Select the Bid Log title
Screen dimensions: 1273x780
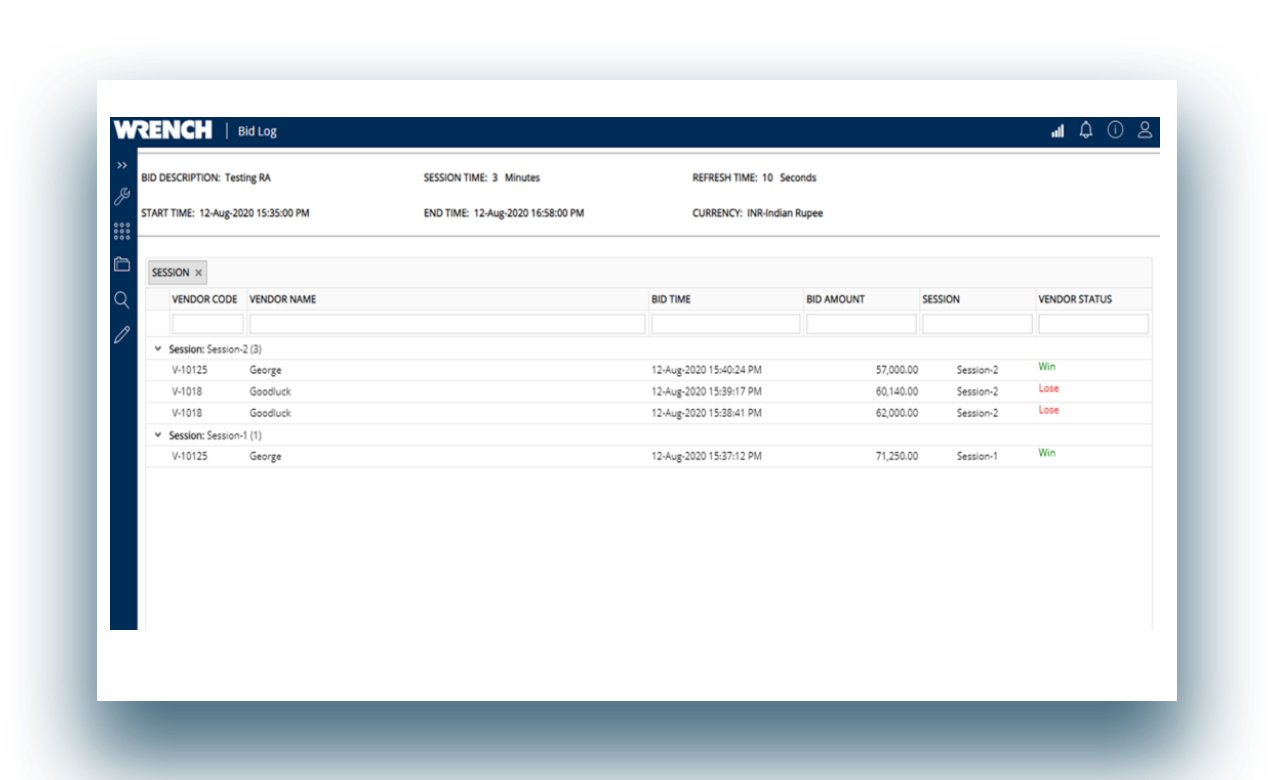click(x=257, y=131)
